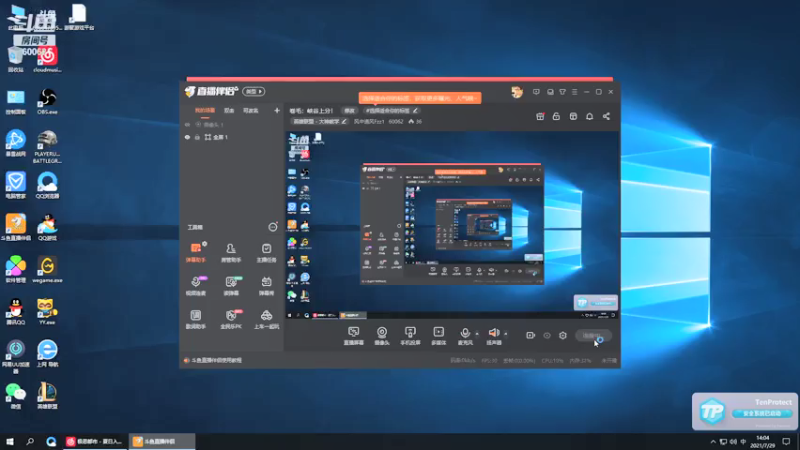Click the start streaming button
800x450 pixels.
point(593,335)
